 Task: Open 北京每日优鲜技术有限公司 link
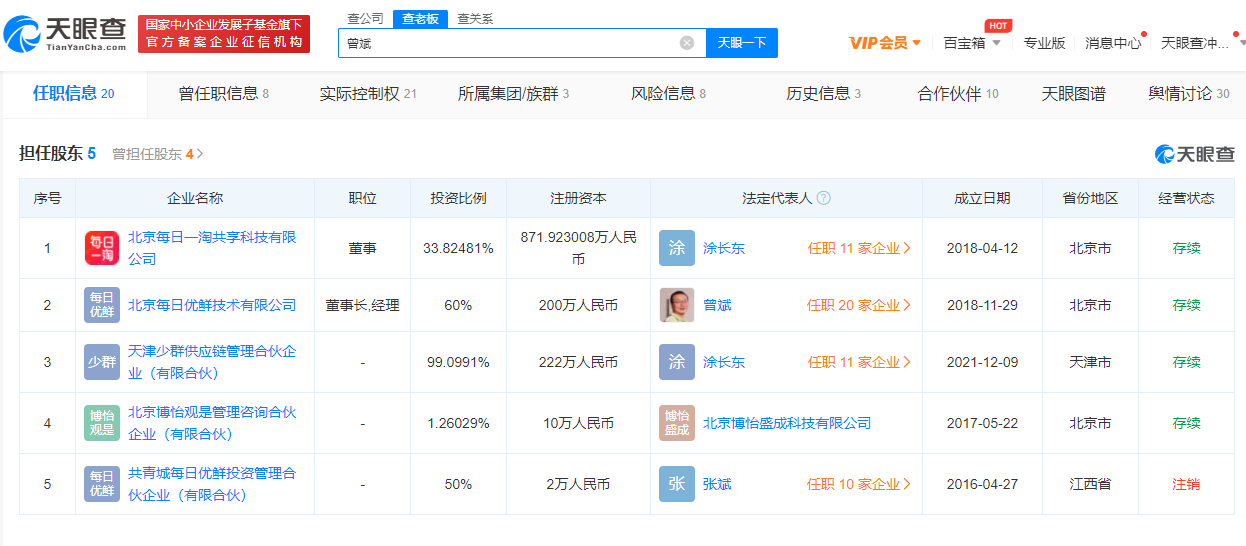pyautogui.click(x=212, y=305)
